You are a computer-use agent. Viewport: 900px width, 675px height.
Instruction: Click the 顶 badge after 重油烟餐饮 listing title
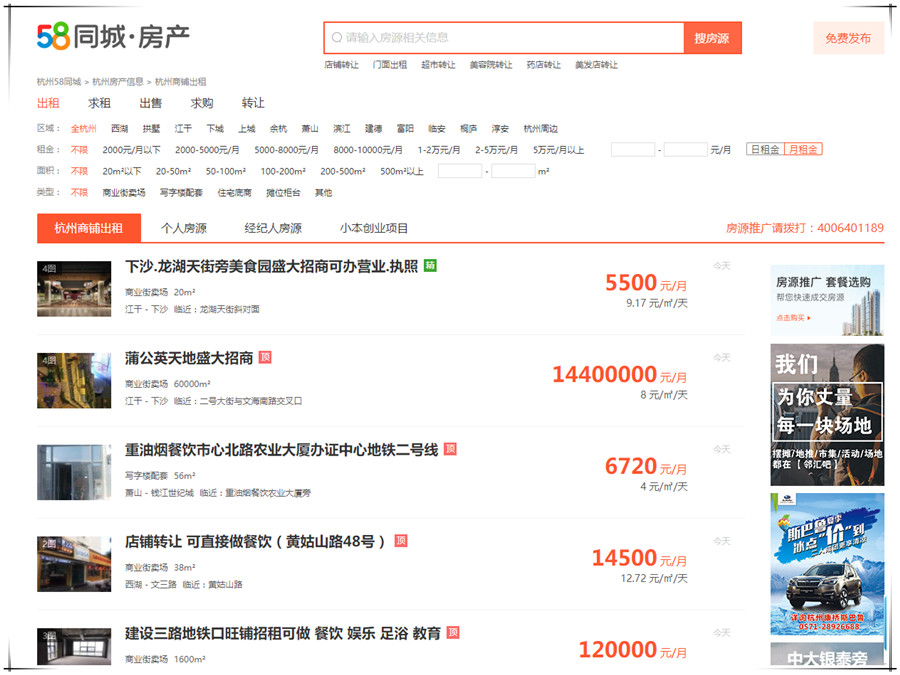click(x=451, y=449)
